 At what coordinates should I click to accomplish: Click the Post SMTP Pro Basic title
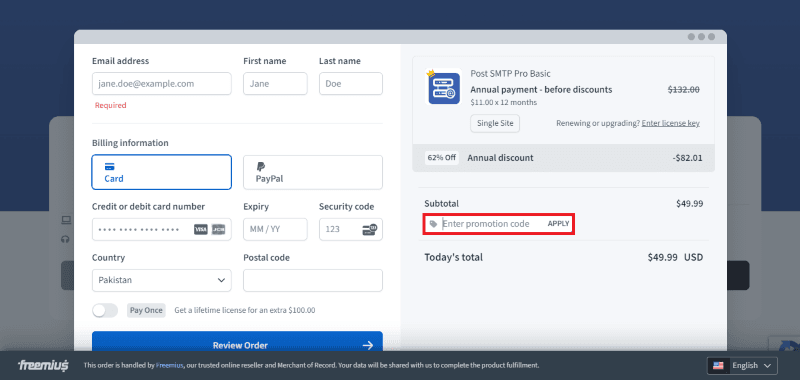pyautogui.click(x=510, y=74)
